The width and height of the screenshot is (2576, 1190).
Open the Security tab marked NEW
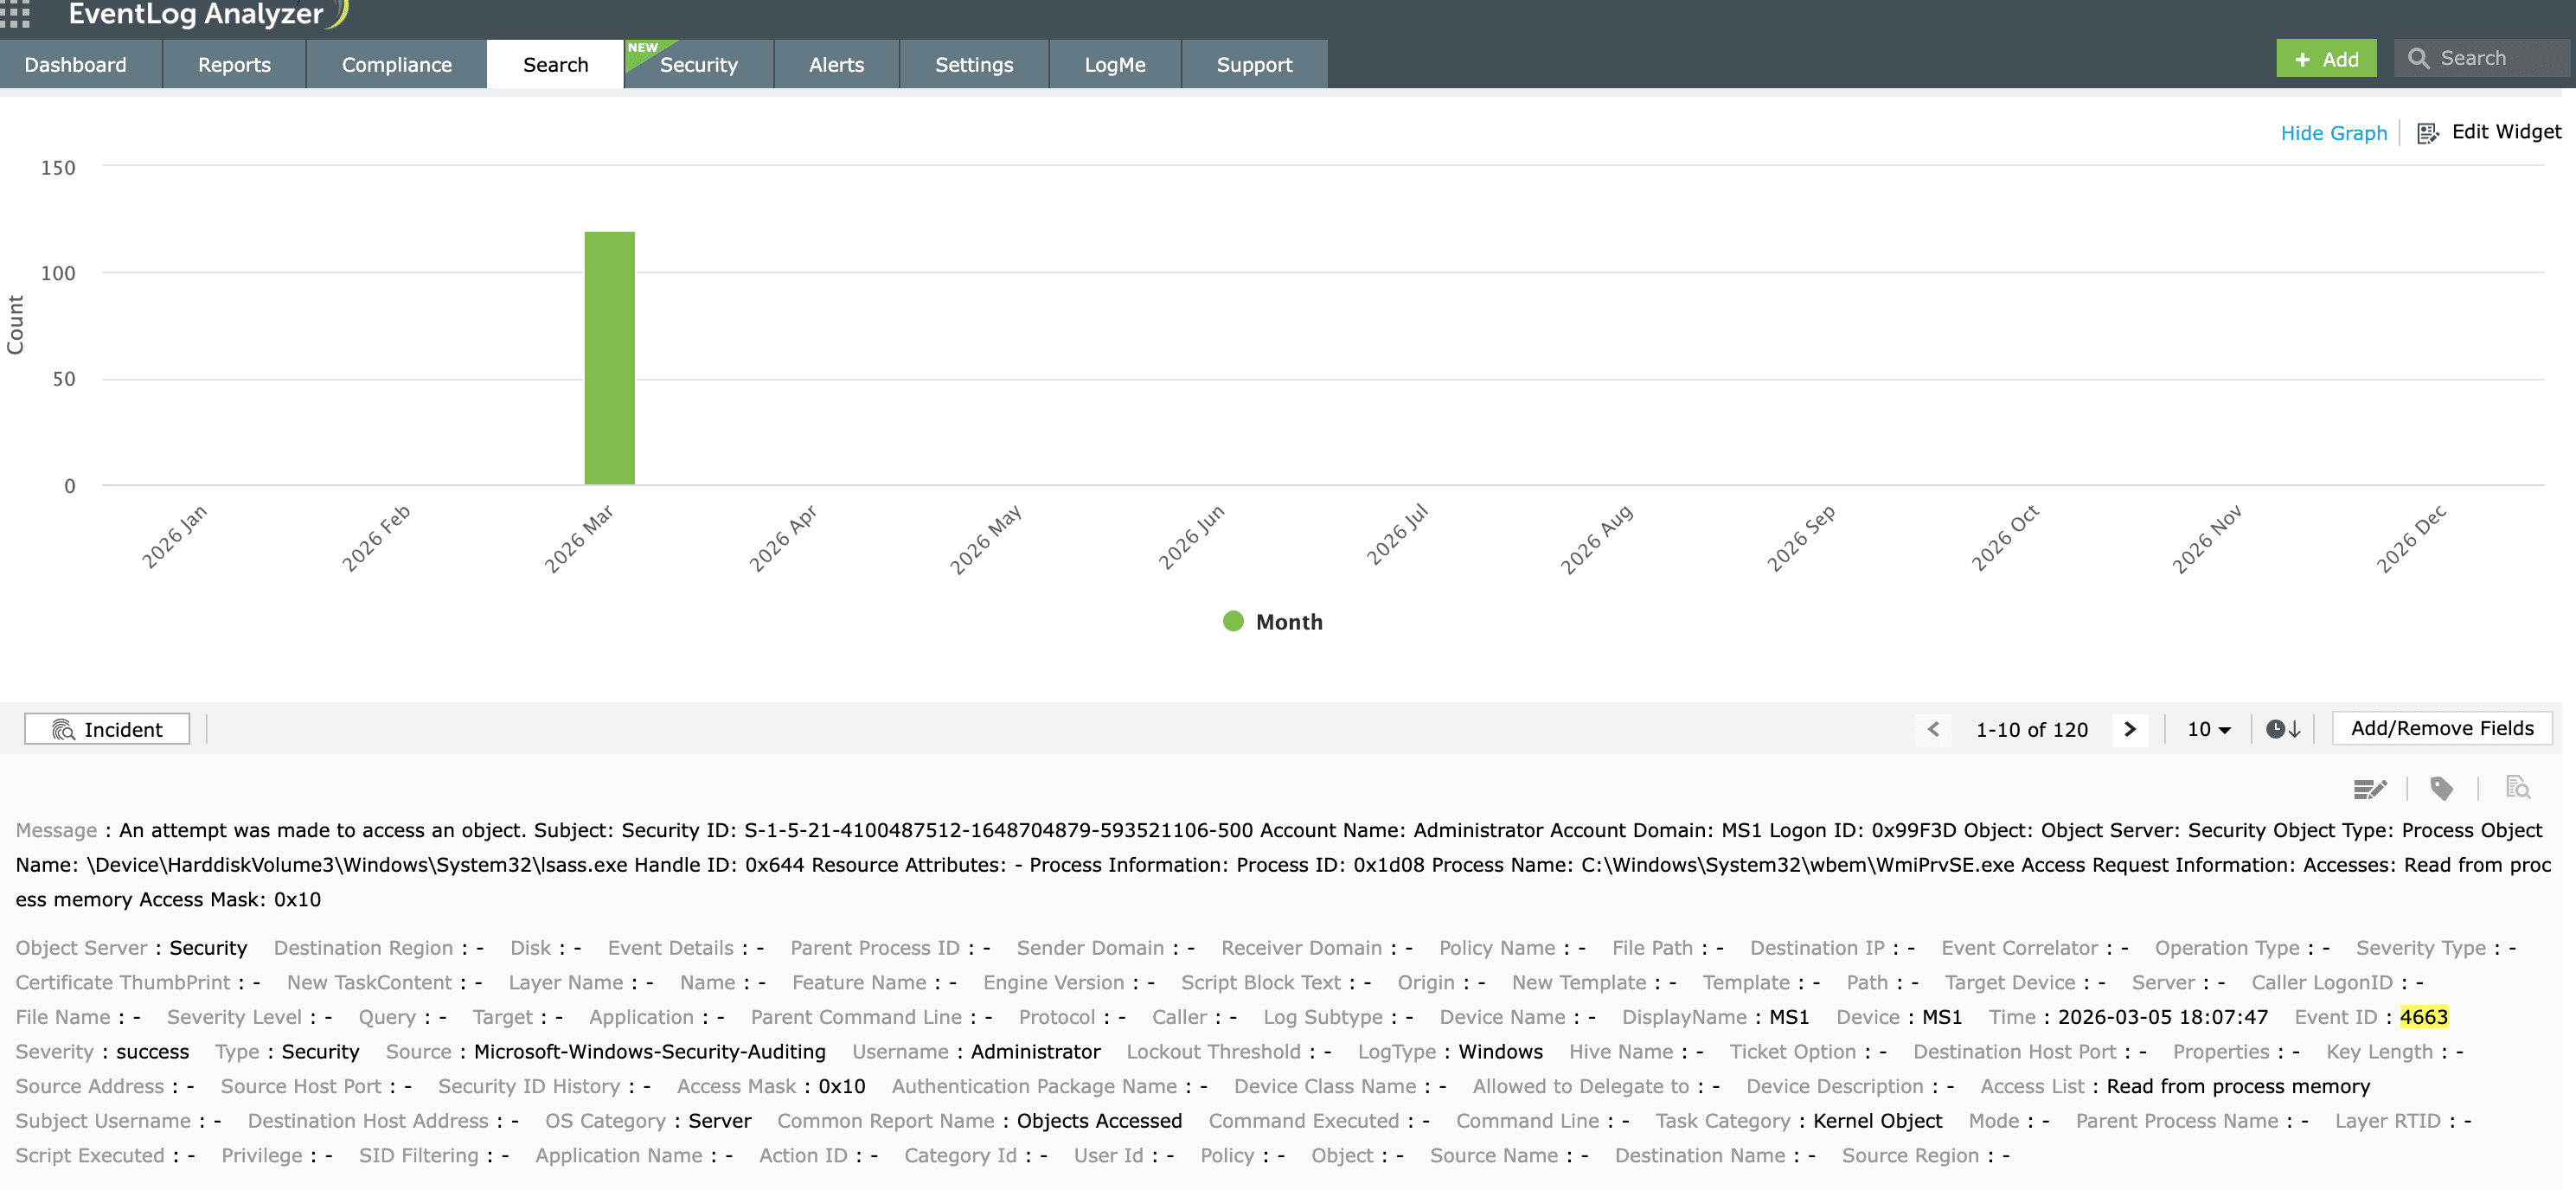tap(699, 65)
